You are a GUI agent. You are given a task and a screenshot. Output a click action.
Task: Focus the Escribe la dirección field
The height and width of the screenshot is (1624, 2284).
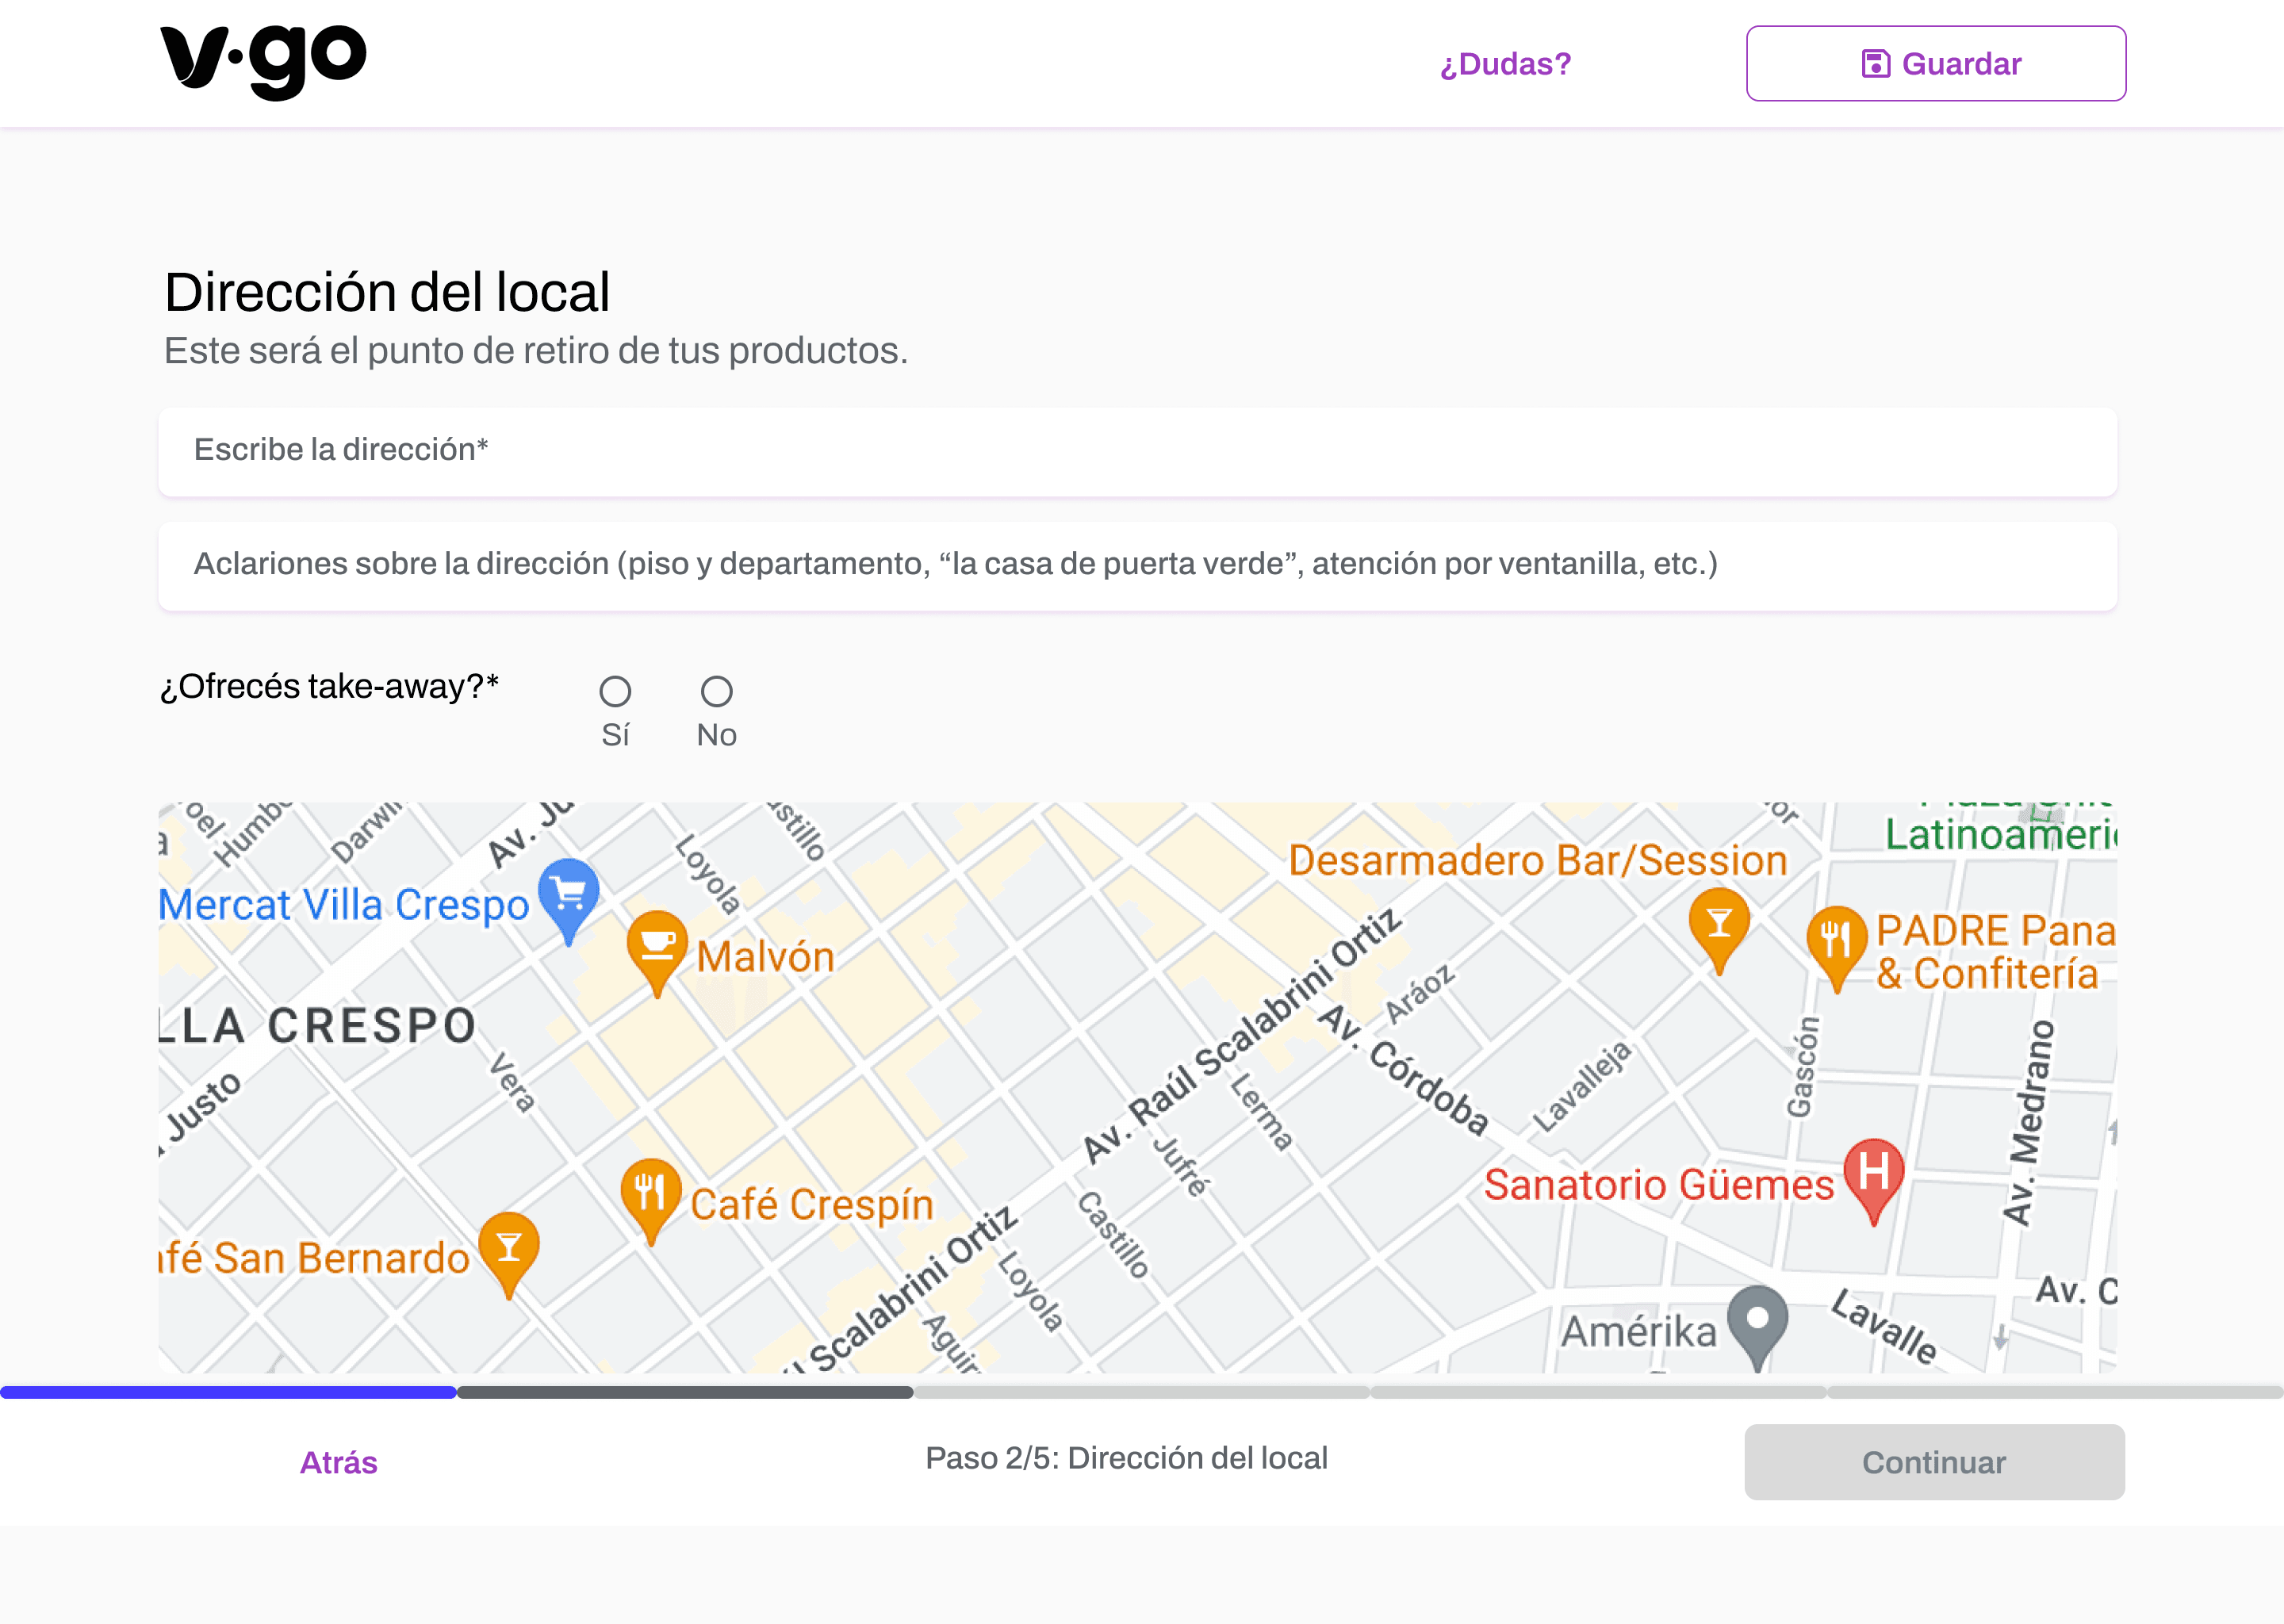(1137, 451)
